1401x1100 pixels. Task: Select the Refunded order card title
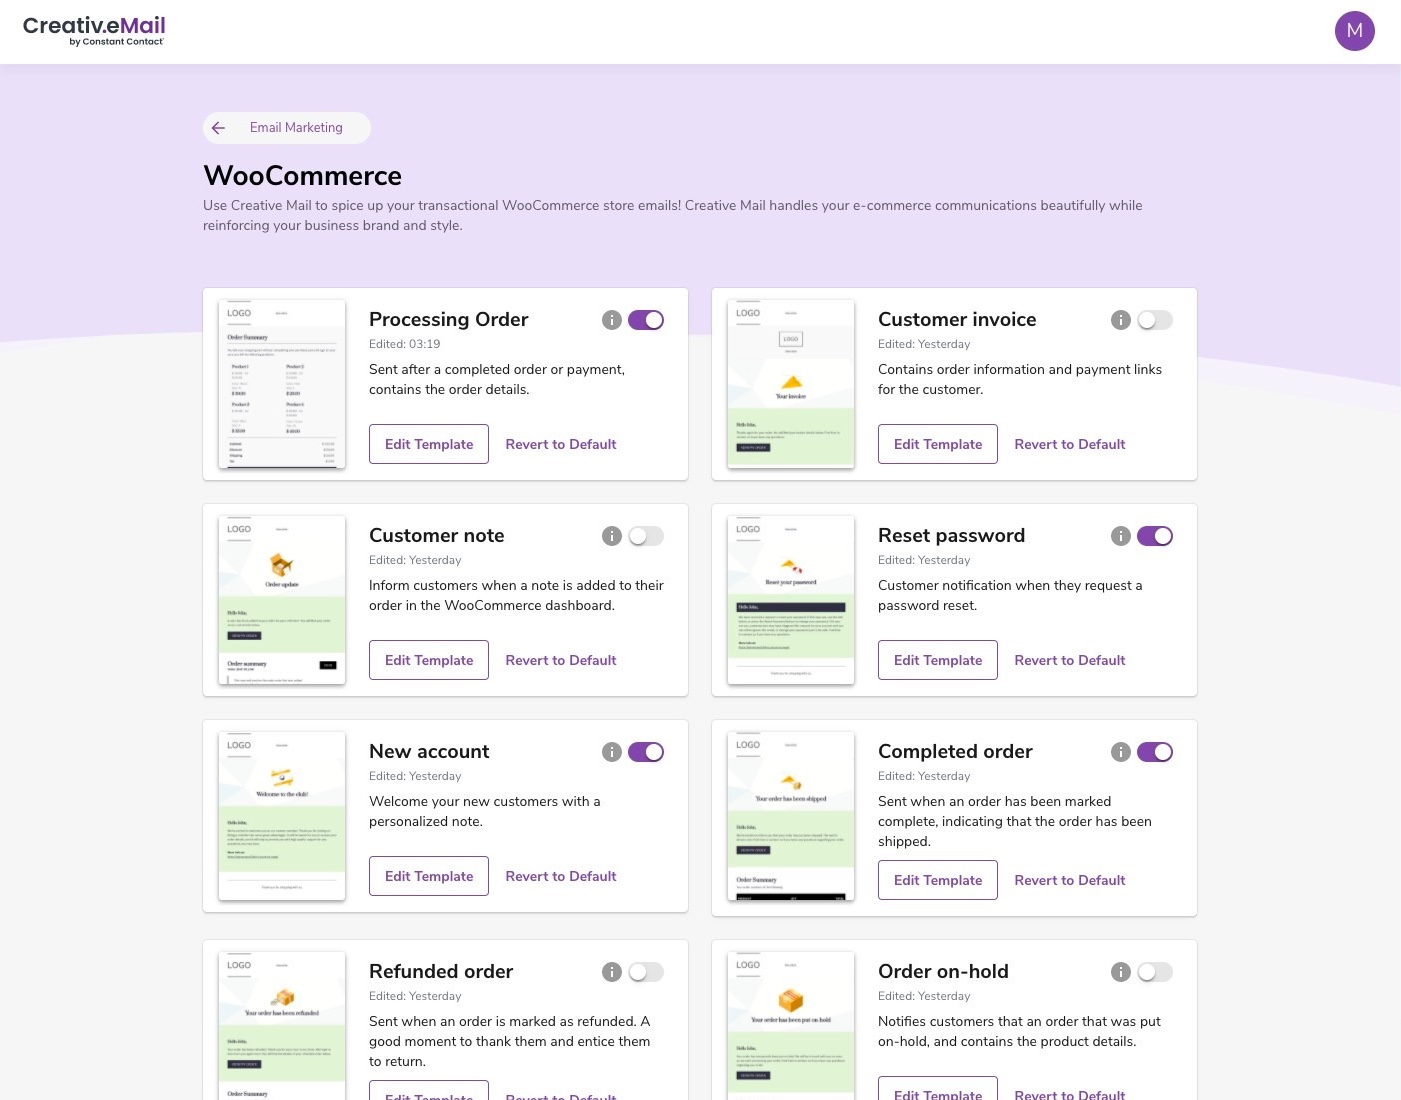441,972
